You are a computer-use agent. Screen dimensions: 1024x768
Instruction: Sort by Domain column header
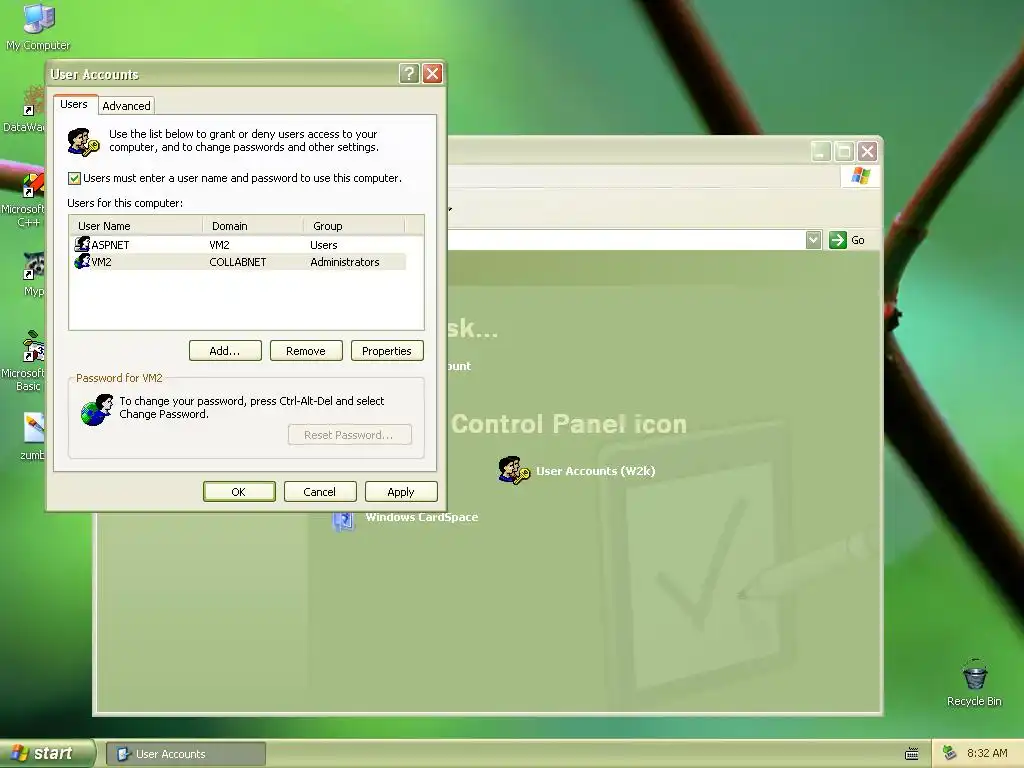(x=253, y=226)
